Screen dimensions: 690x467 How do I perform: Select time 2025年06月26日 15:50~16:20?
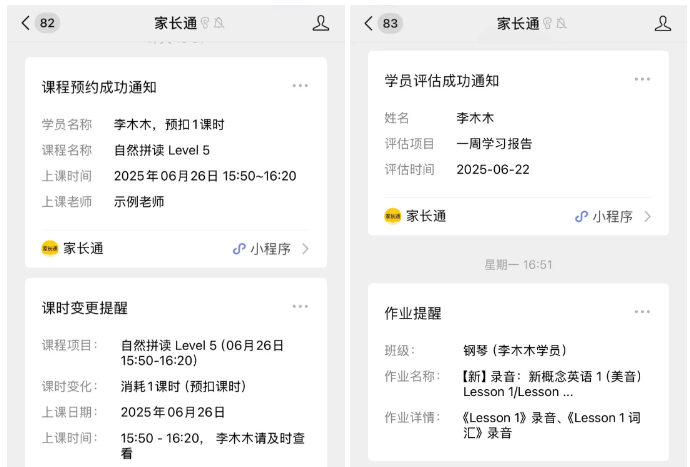[x=205, y=176]
